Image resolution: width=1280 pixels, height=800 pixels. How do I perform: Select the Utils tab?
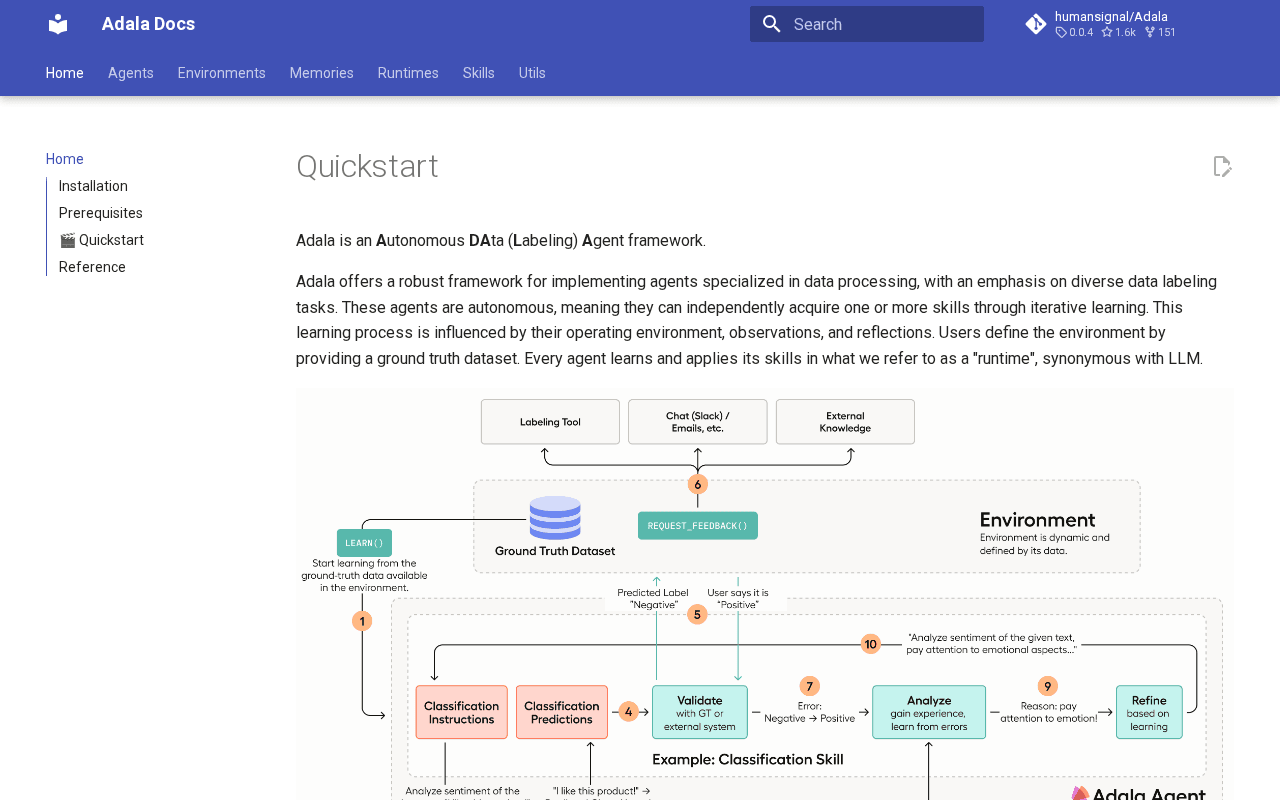point(532,73)
